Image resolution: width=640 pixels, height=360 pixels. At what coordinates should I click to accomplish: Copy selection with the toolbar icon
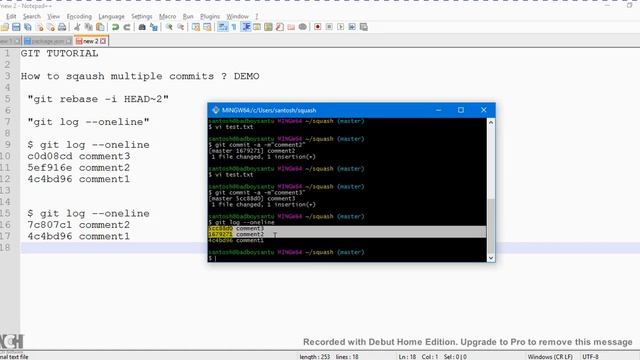pos(89,27)
